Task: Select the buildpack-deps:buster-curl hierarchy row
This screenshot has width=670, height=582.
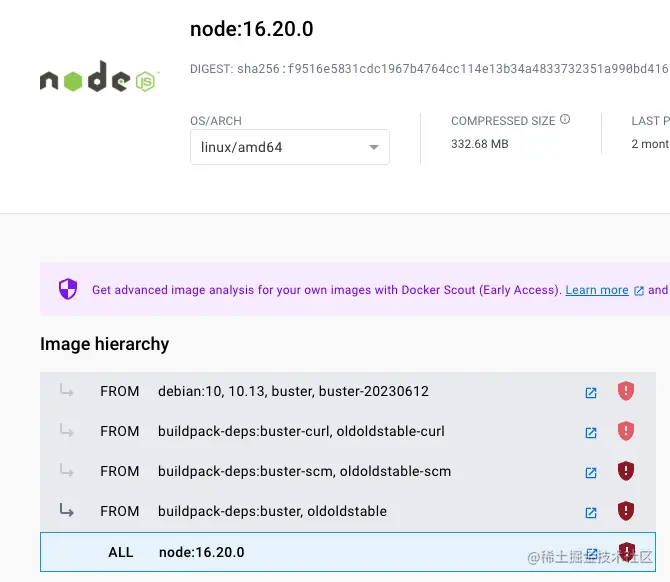Action: click(348, 431)
